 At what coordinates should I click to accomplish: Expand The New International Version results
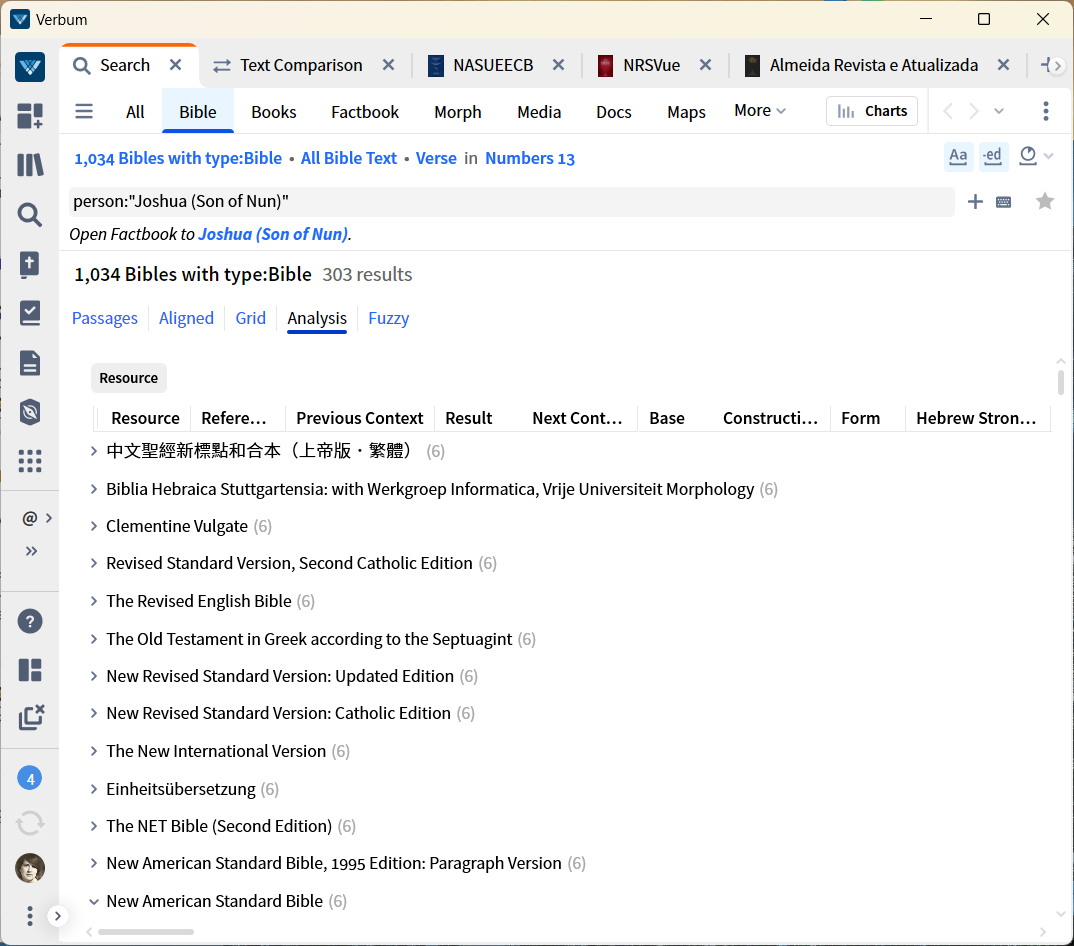(x=94, y=751)
